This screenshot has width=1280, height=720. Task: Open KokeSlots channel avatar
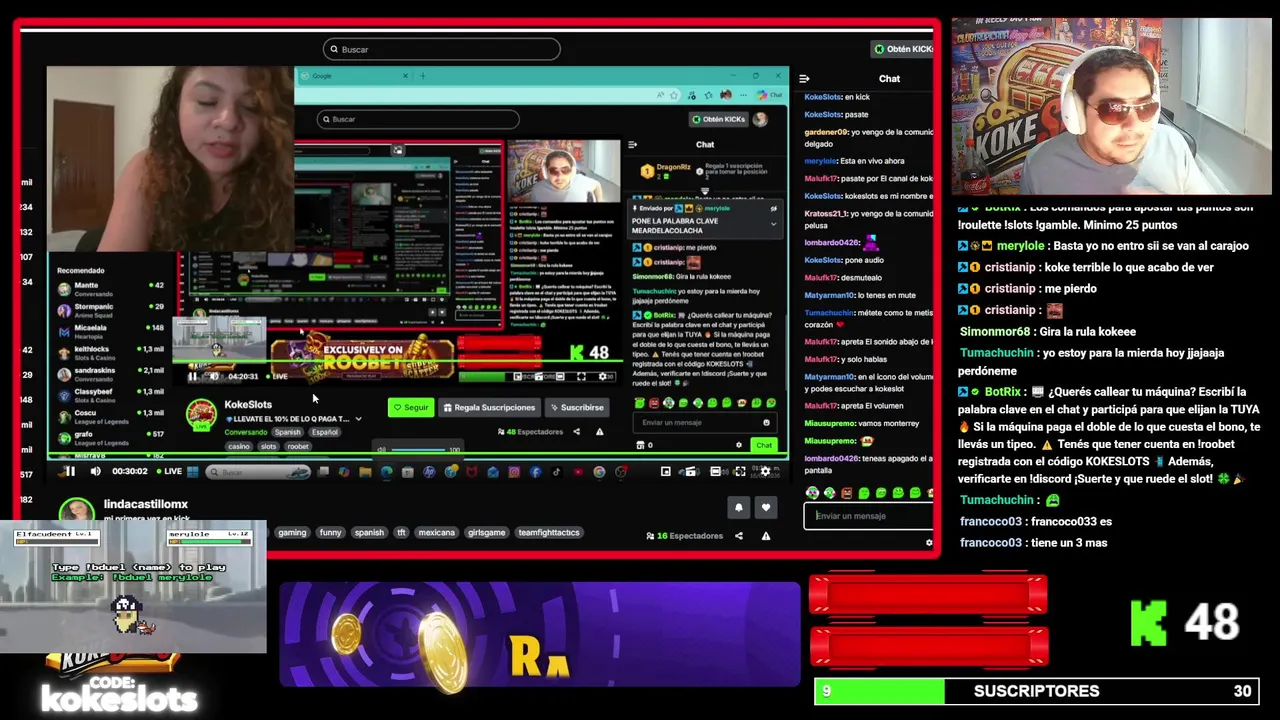tap(201, 416)
